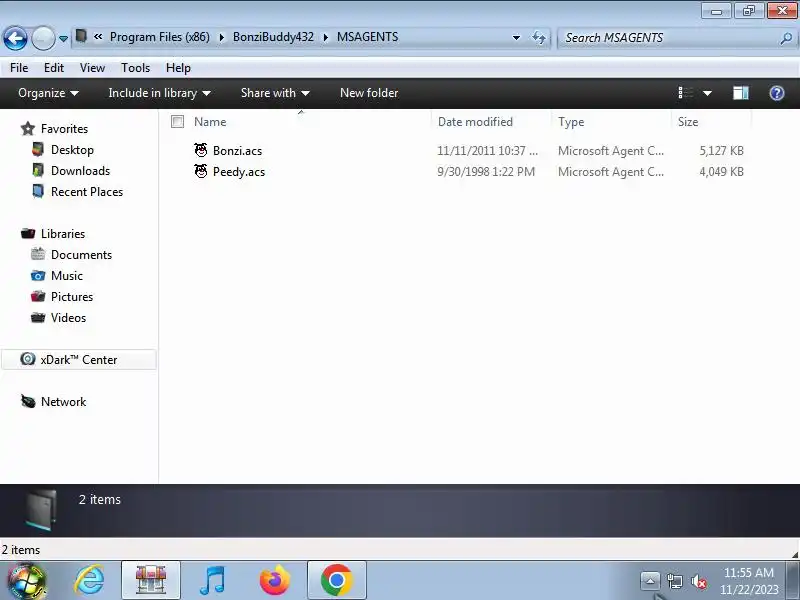Open the Edit menu

(54, 68)
